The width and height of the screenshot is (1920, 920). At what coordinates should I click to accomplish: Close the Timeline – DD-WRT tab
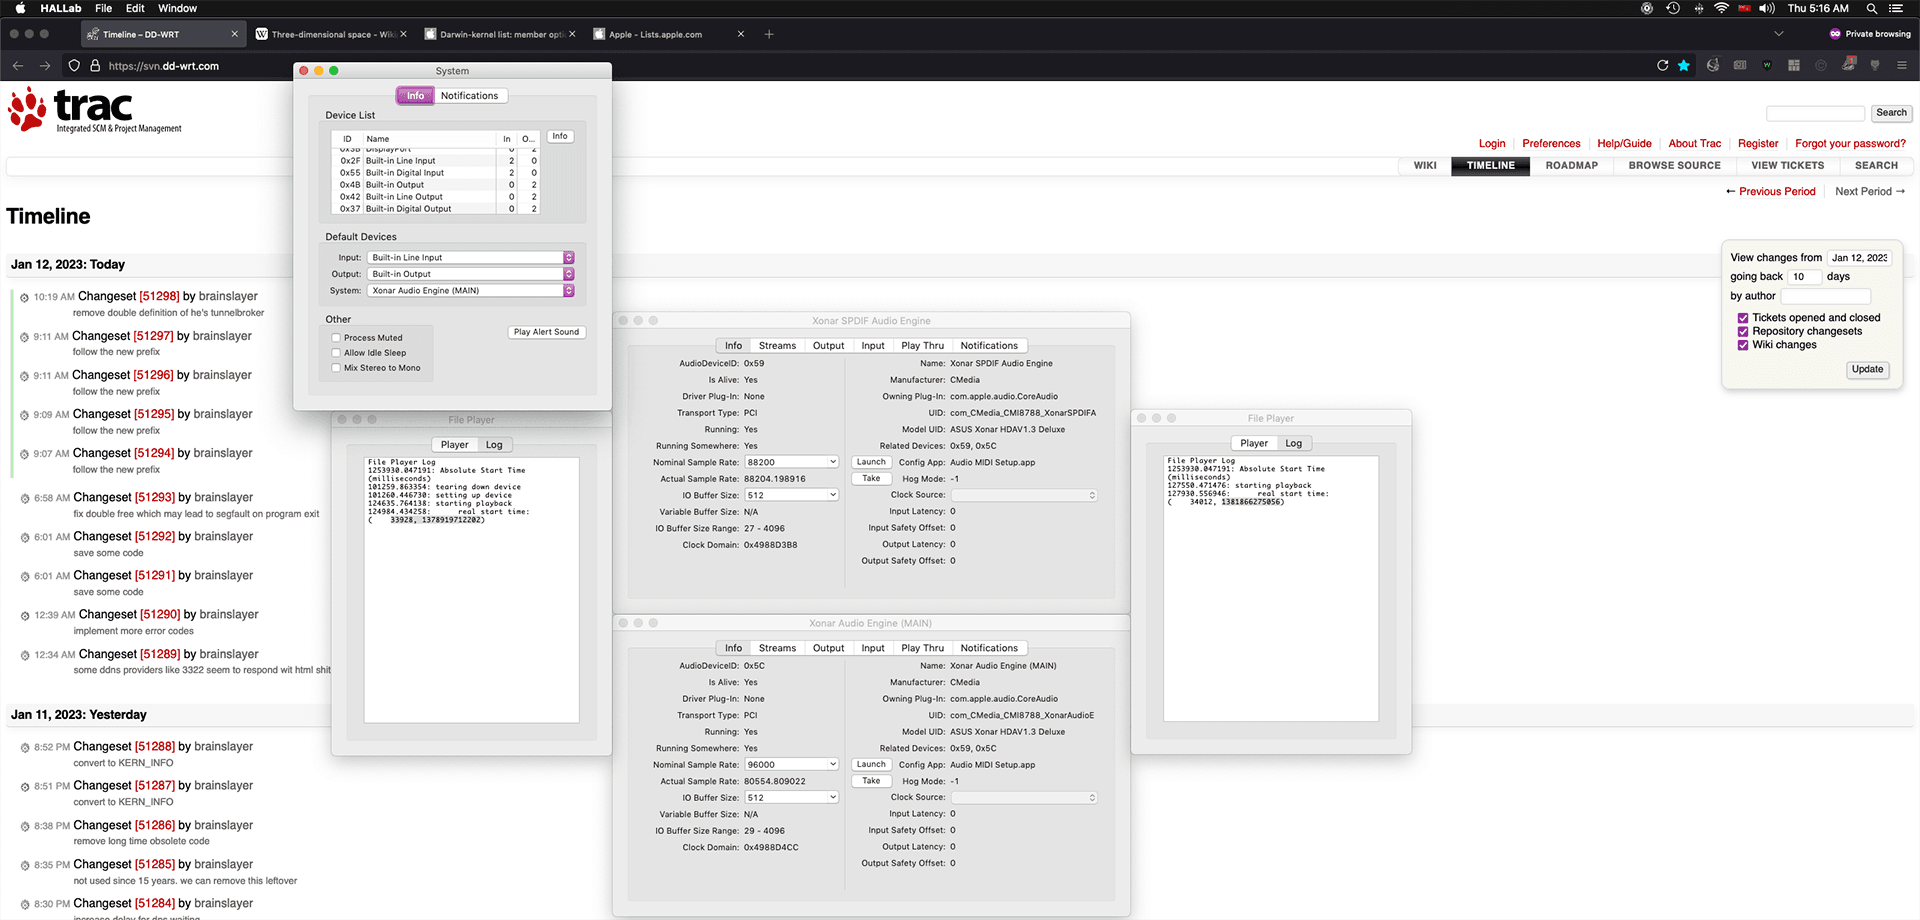pyautogui.click(x=235, y=34)
